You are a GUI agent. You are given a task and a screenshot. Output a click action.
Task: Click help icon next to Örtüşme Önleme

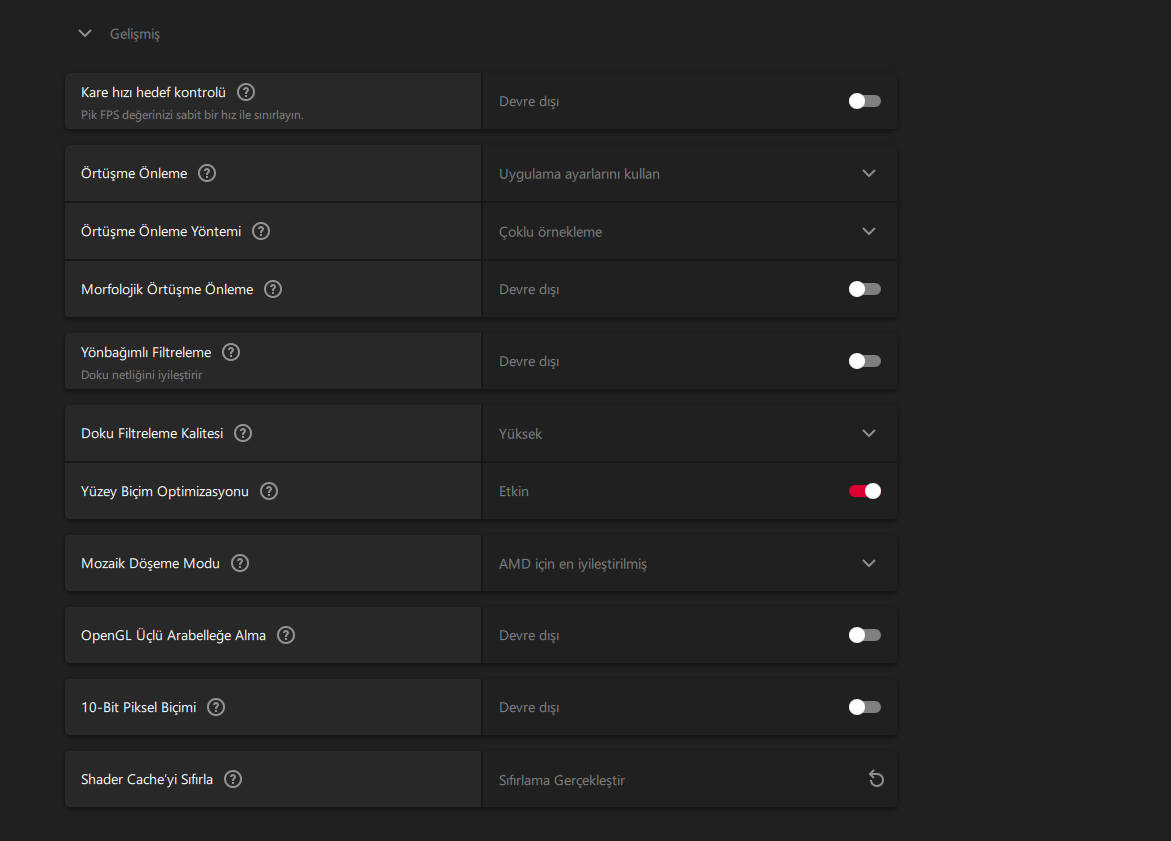(x=207, y=173)
